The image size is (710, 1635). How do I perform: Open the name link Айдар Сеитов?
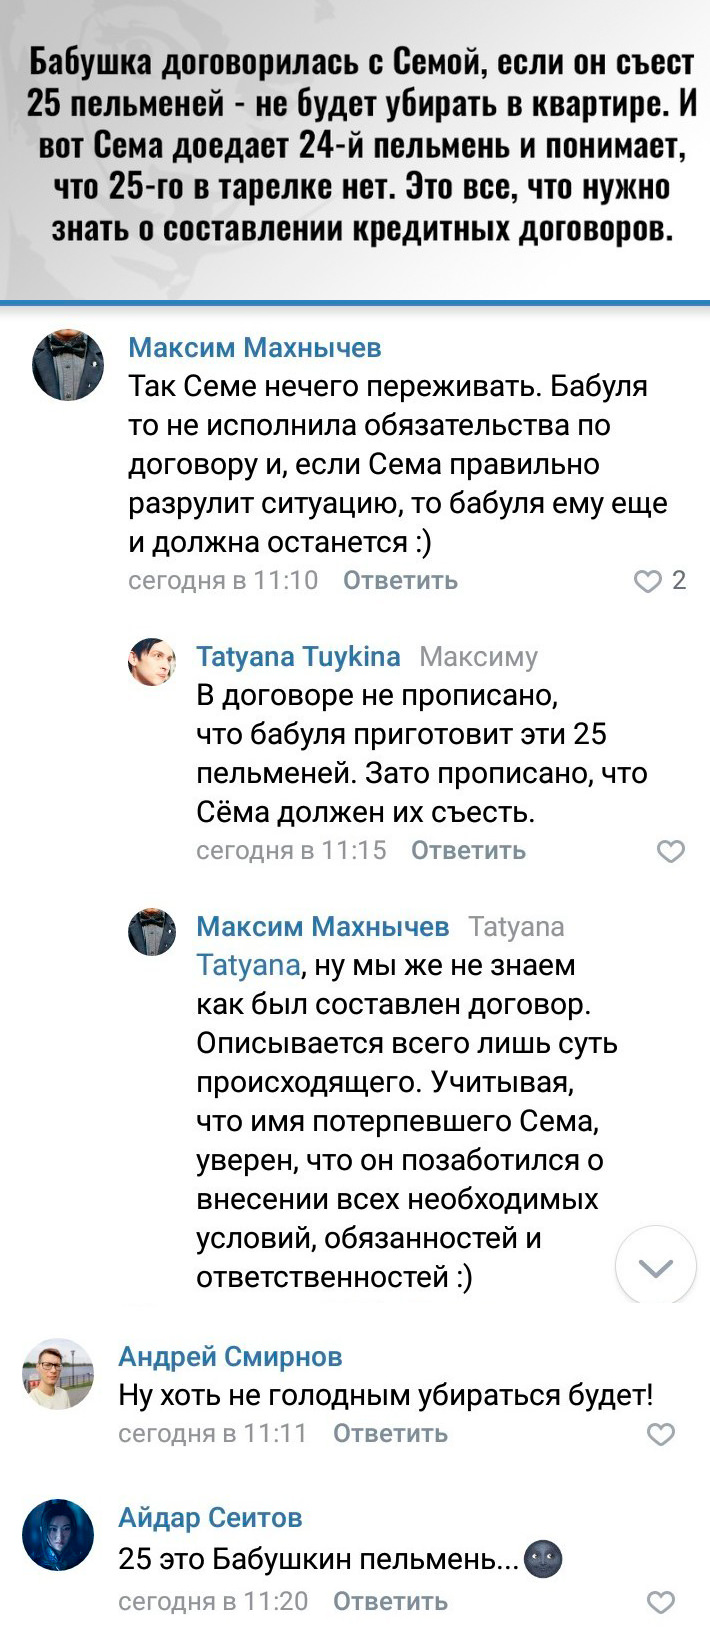pyautogui.click(x=210, y=1518)
